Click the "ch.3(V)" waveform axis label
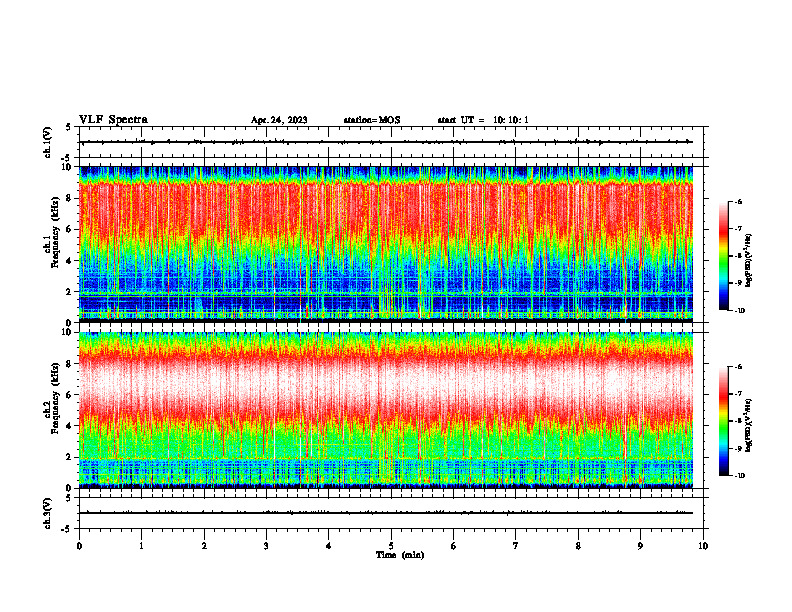 [x=48, y=513]
